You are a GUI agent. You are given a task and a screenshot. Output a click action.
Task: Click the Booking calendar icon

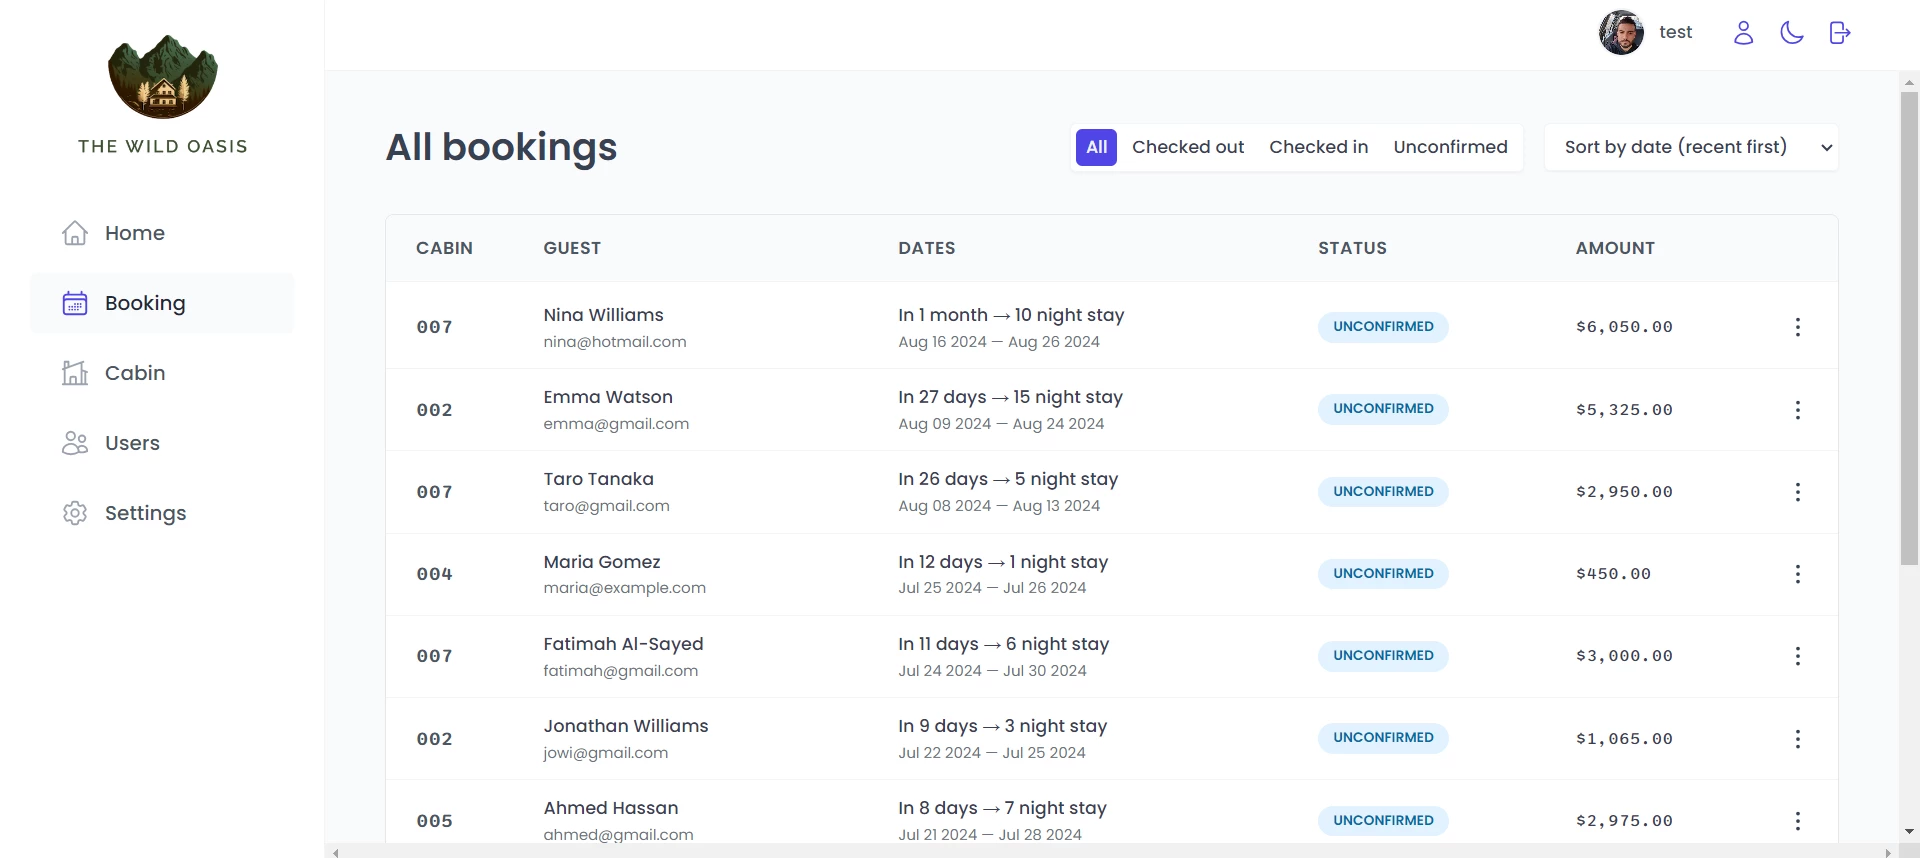(75, 303)
